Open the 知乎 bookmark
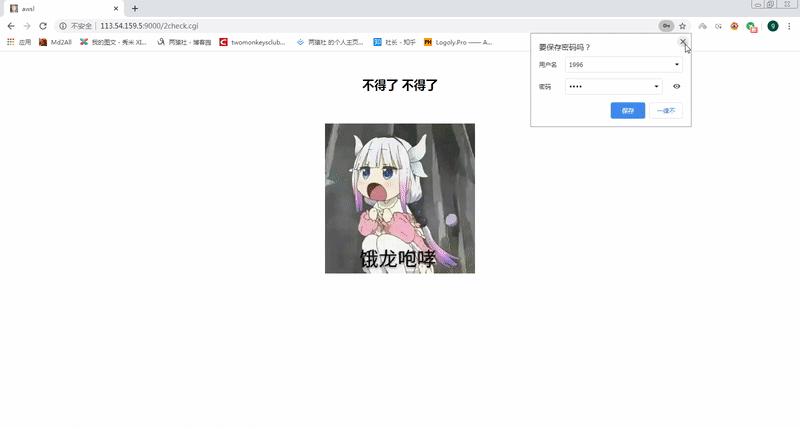This screenshot has width=800, height=429. [x=394, y=42]
